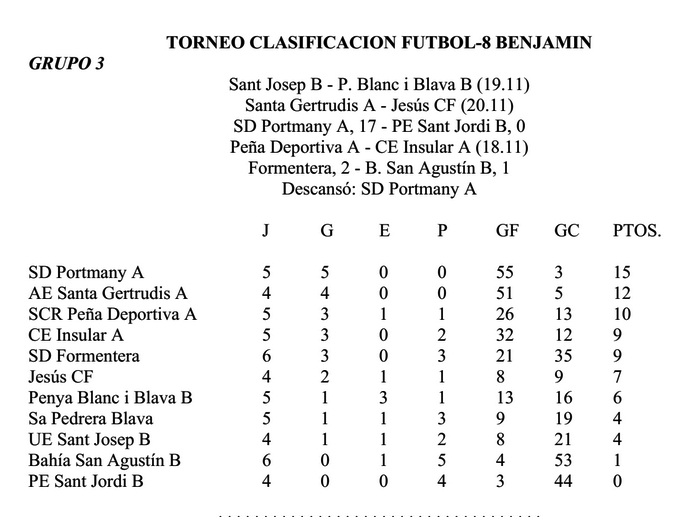The height and width of the screenshot is (517, 698).
Task: Select the GC column header
Action: pos(567,231)
